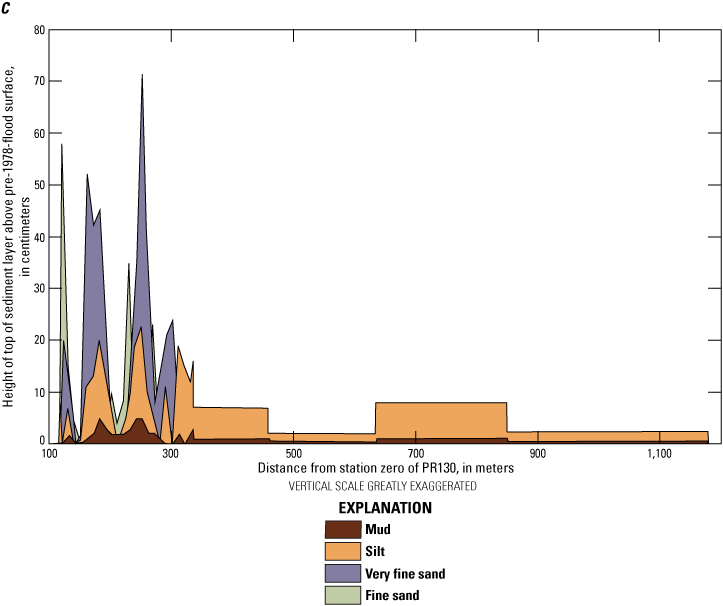Click the tallest very fine sand peak tip
Screen dimensions: 723x606
[142, 78]
